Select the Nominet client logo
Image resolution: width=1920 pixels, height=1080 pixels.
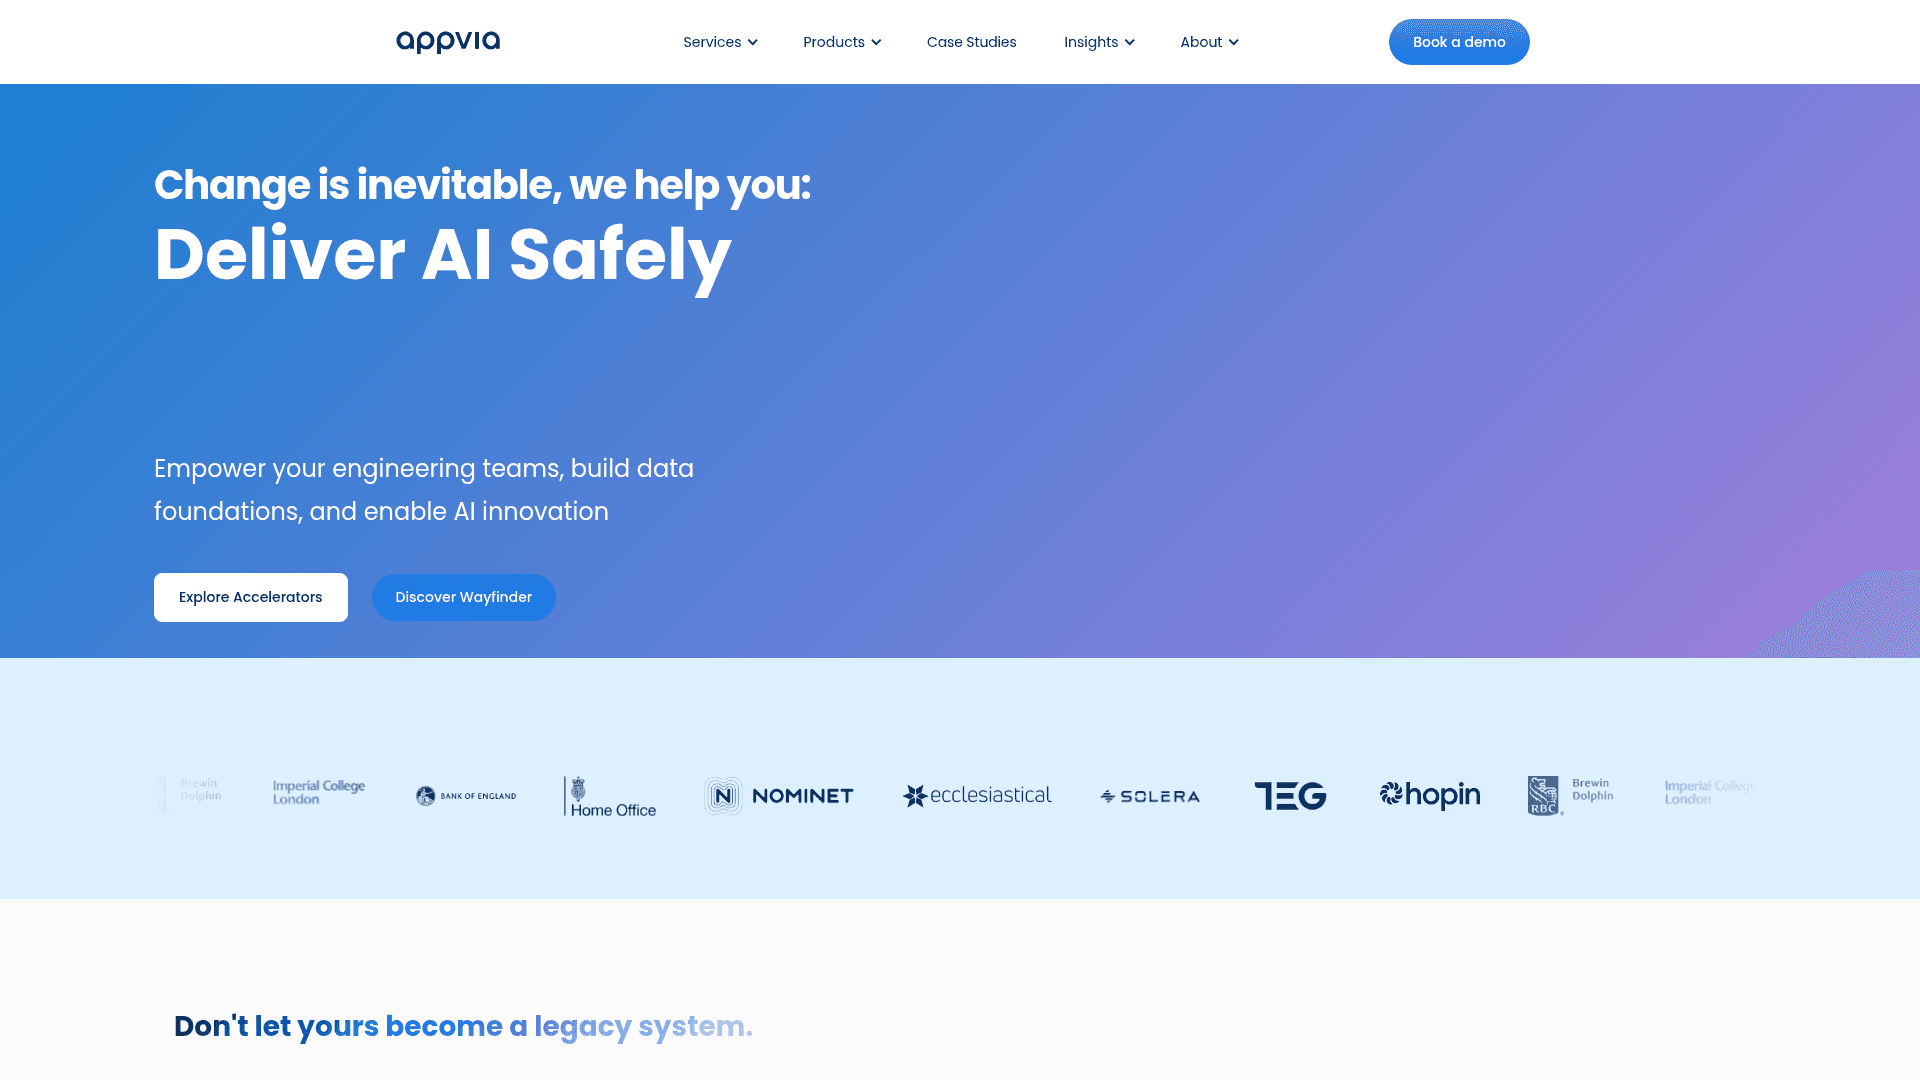coord(779,795)
